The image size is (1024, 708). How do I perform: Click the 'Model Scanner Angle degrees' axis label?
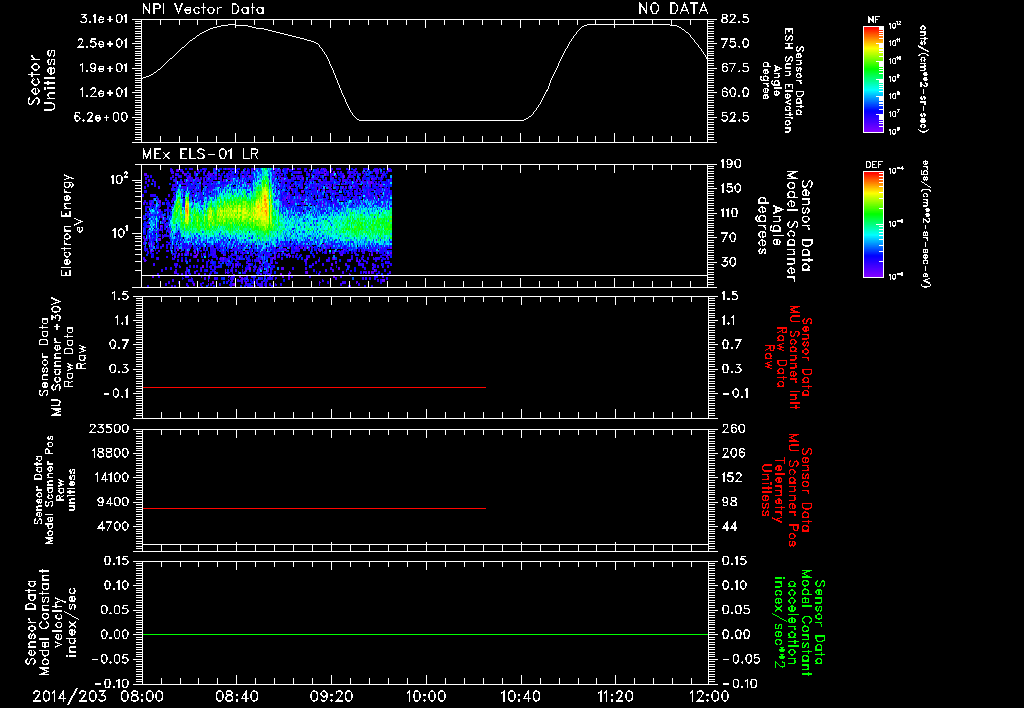tap(784, 226)
